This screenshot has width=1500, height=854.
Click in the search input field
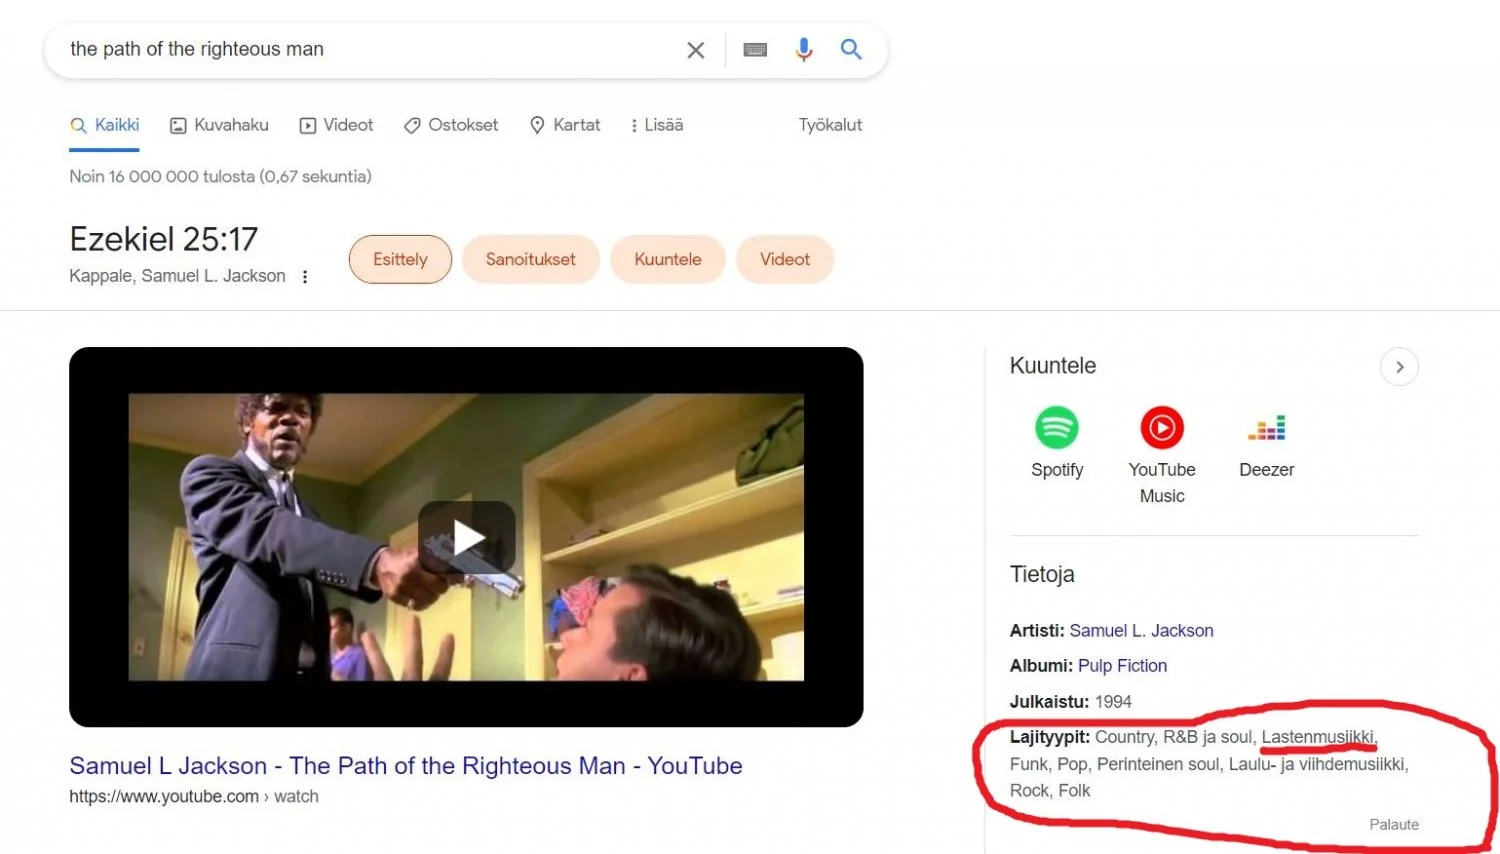(370, 50)
